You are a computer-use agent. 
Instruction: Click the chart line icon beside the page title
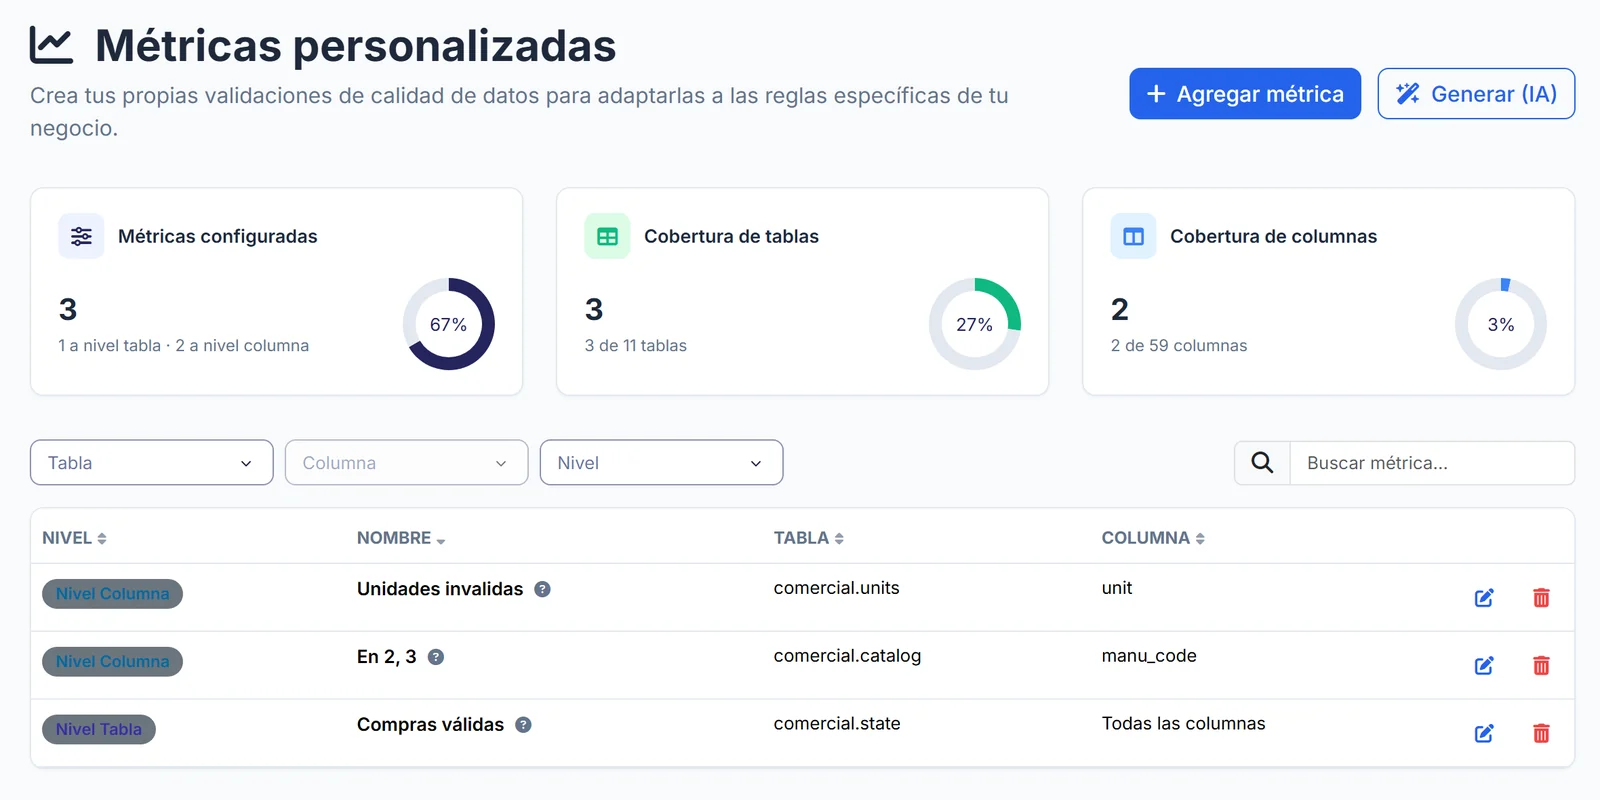[x=51, y=45]
